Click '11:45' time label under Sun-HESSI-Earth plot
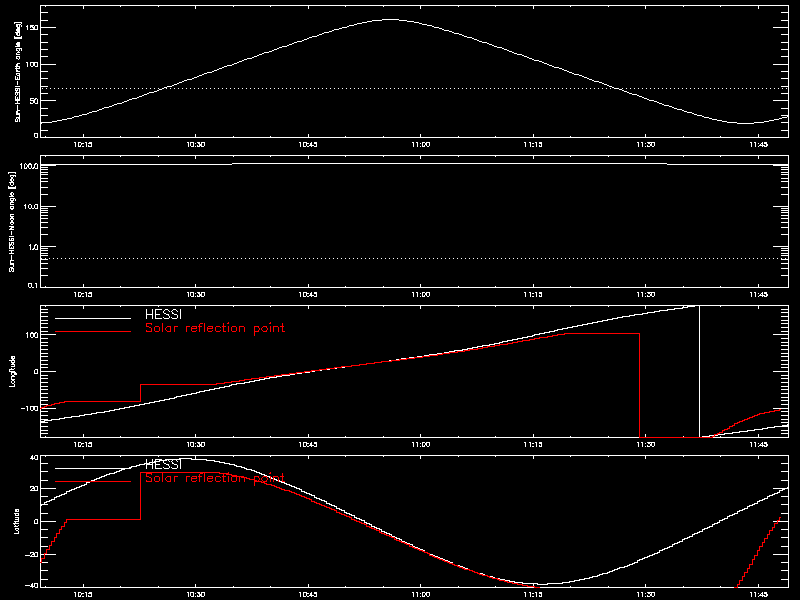The height and width of the screenshot is (600, 800). (x=759, y=145)
